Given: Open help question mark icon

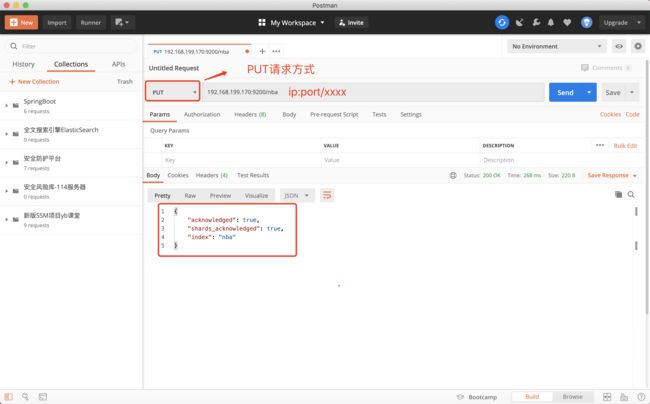Looking at the screenshot, I should [x=641, y=397].
